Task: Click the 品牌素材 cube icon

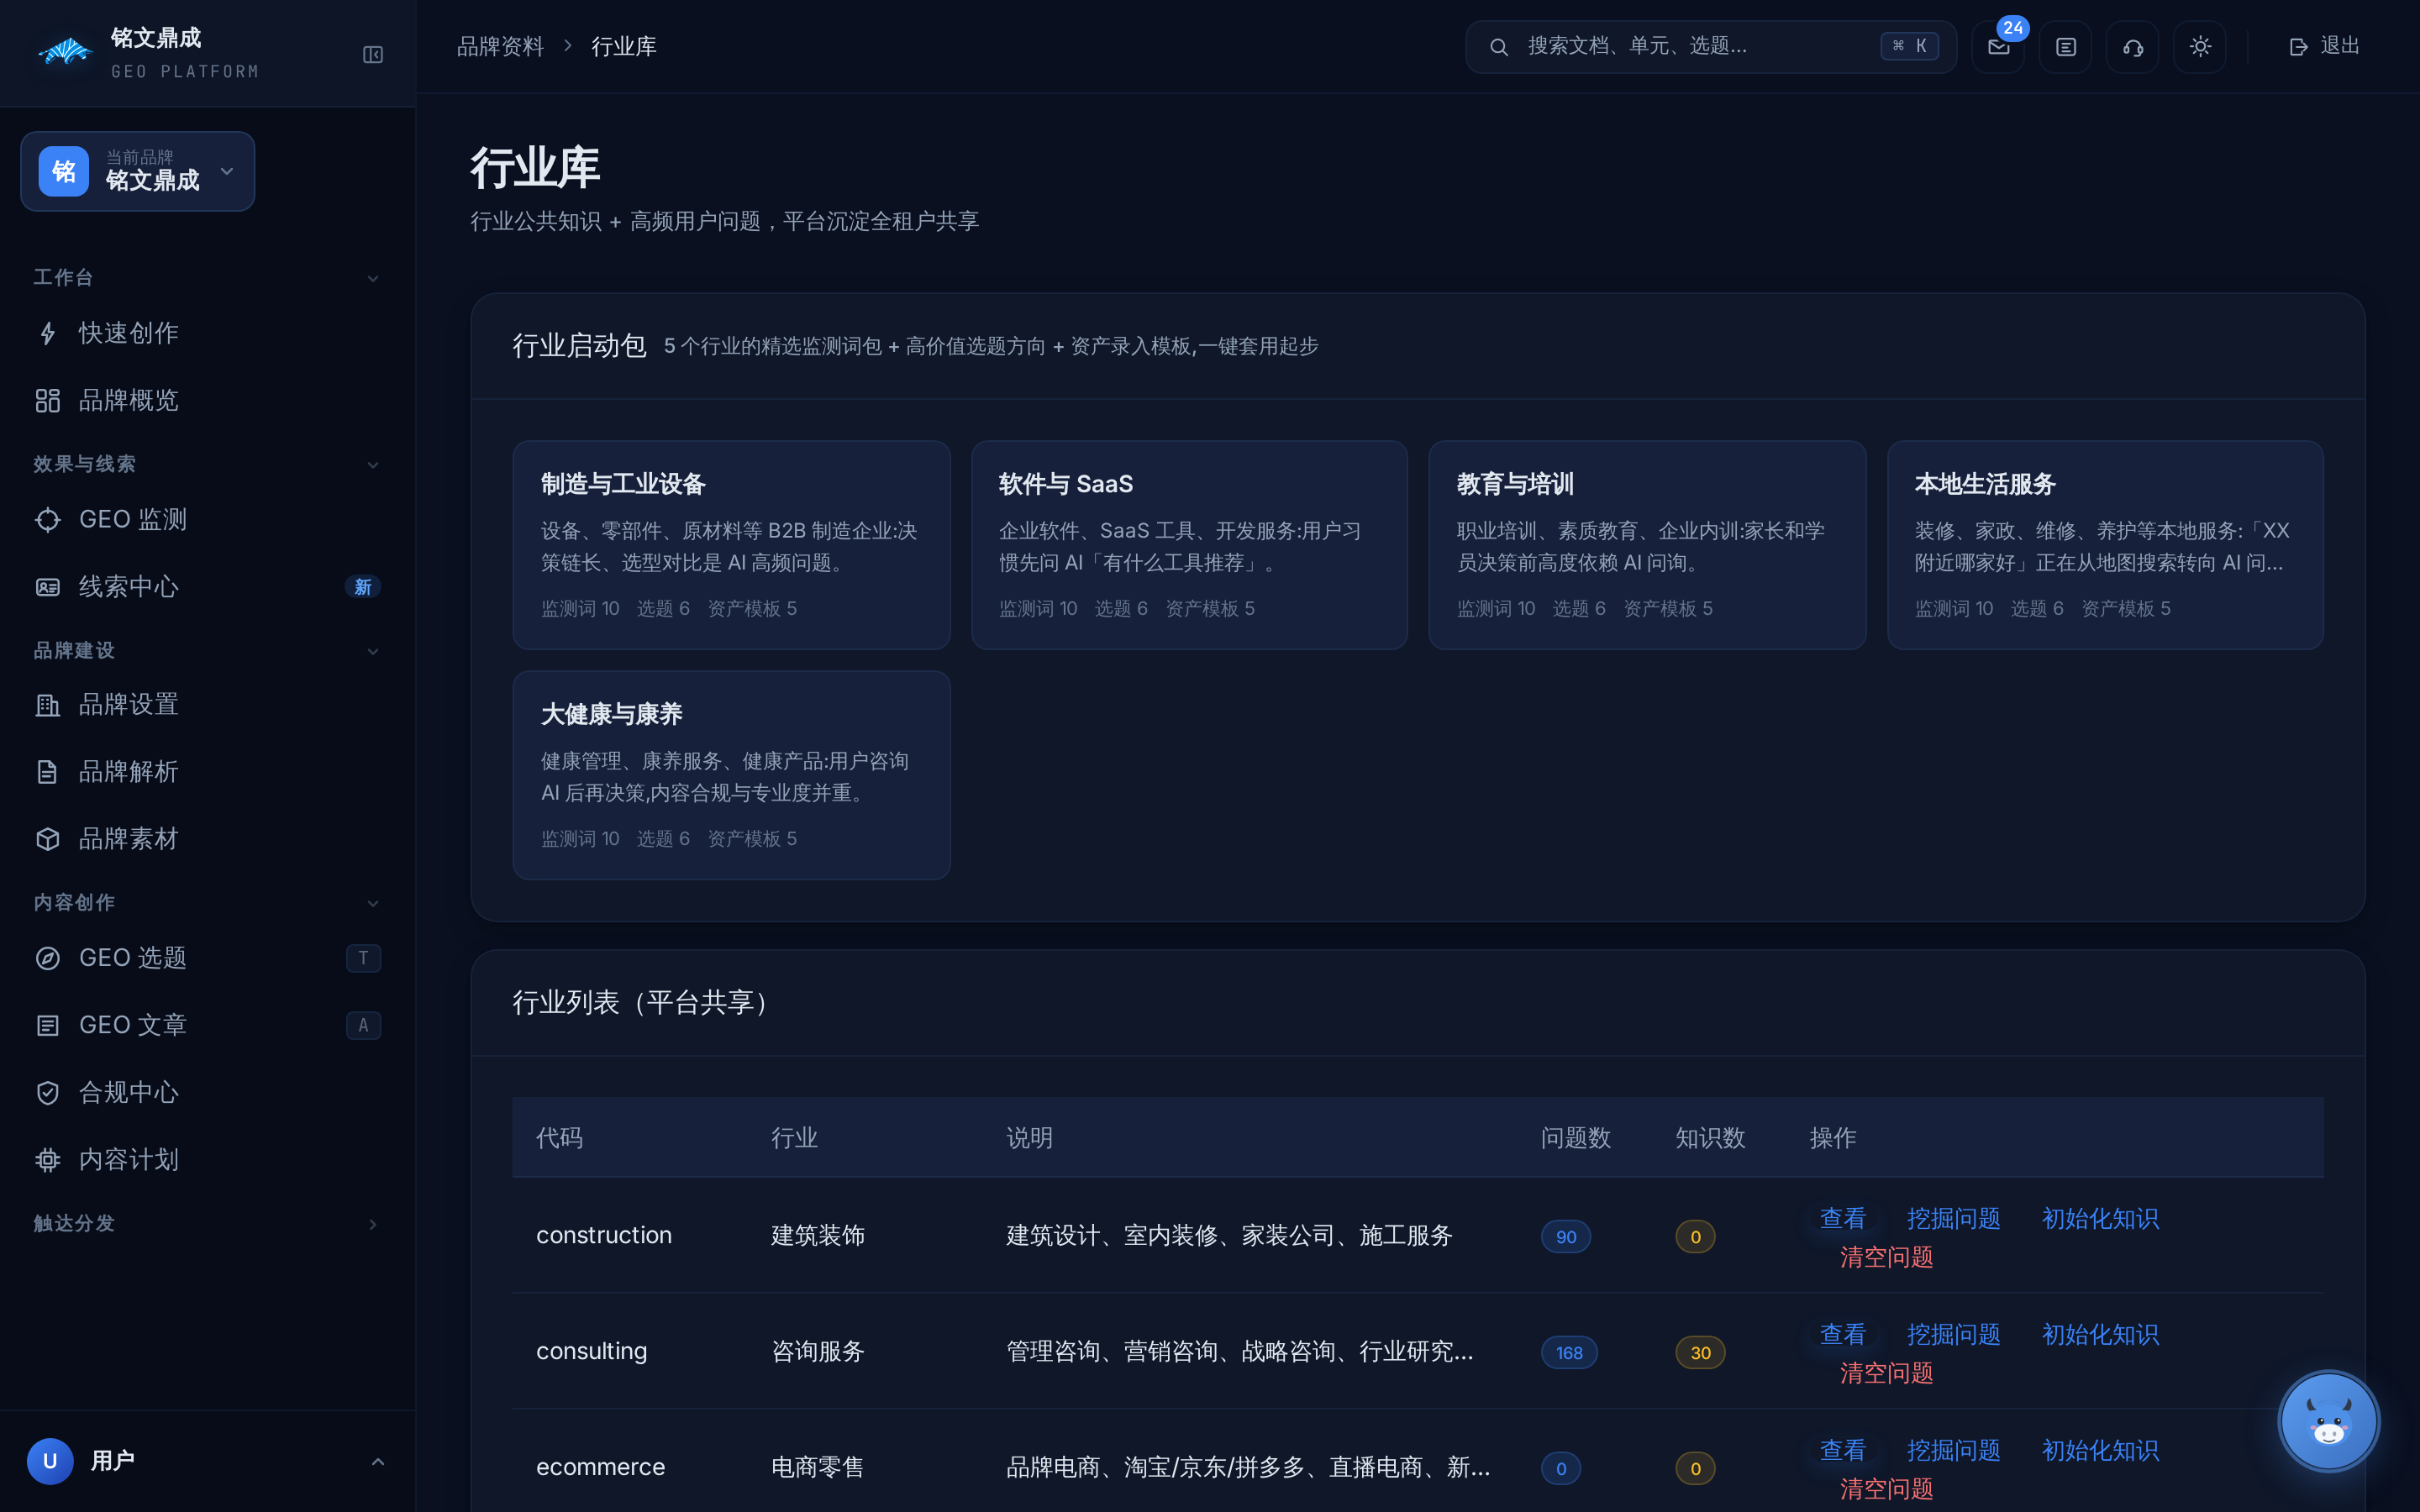Action: click(x=47, y=839)
